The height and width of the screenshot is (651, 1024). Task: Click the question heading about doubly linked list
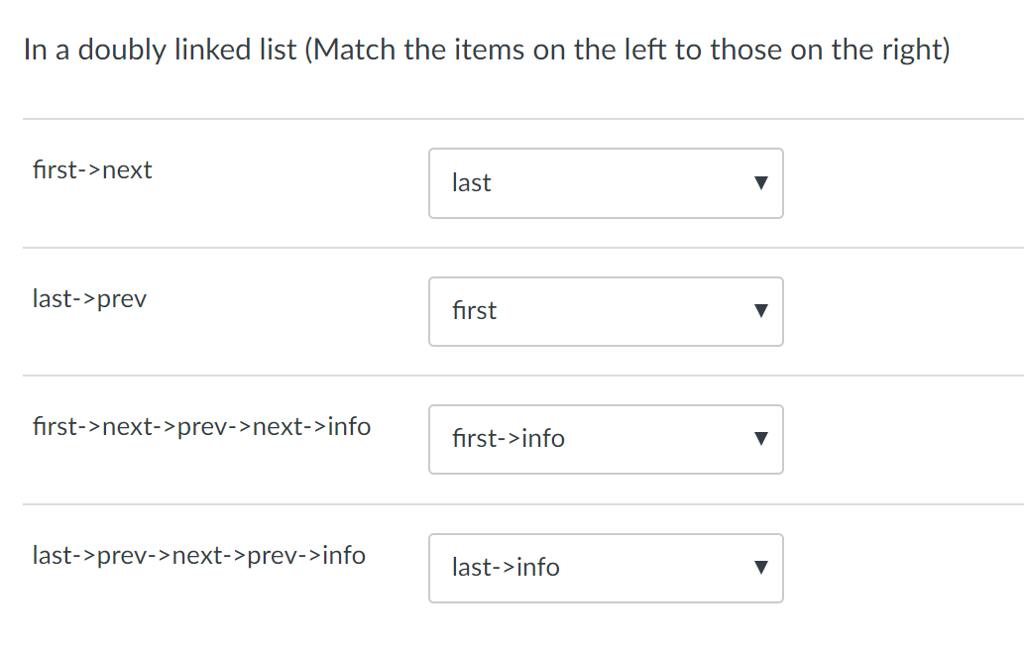pos(486,51)
